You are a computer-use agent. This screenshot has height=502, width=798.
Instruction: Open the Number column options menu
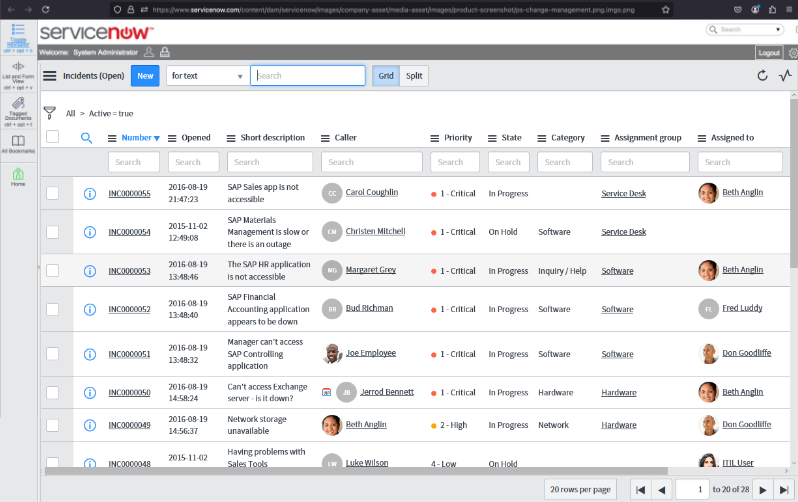(112, 138)
